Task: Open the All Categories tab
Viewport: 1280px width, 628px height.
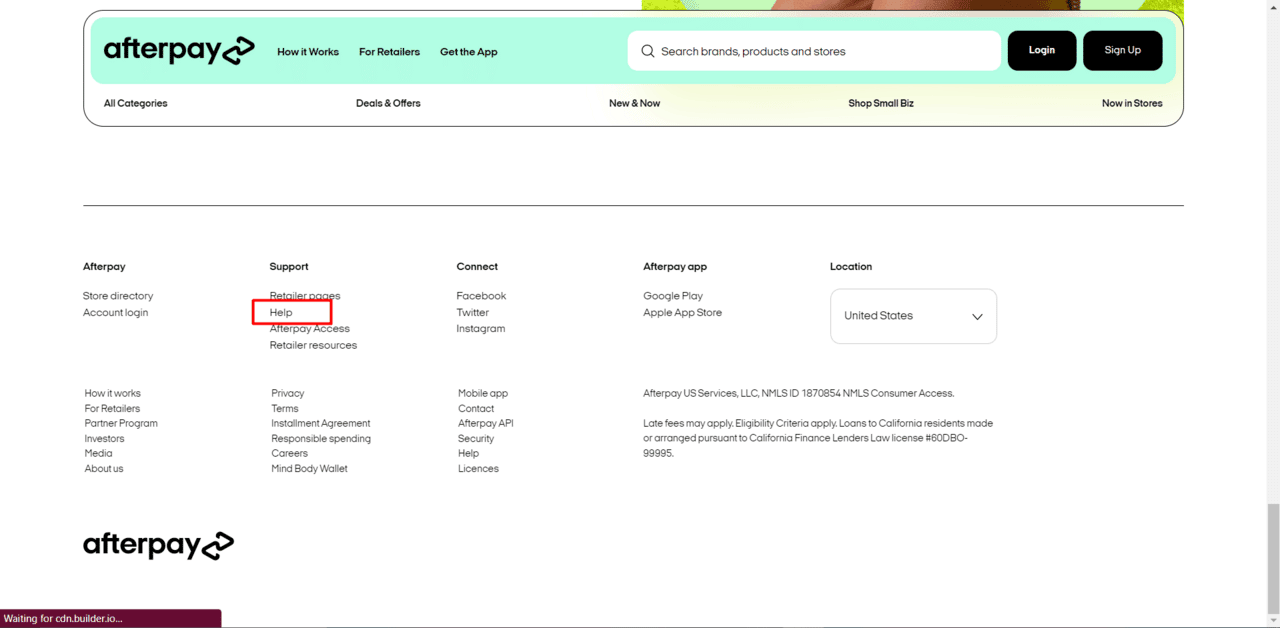Action: 136,103
